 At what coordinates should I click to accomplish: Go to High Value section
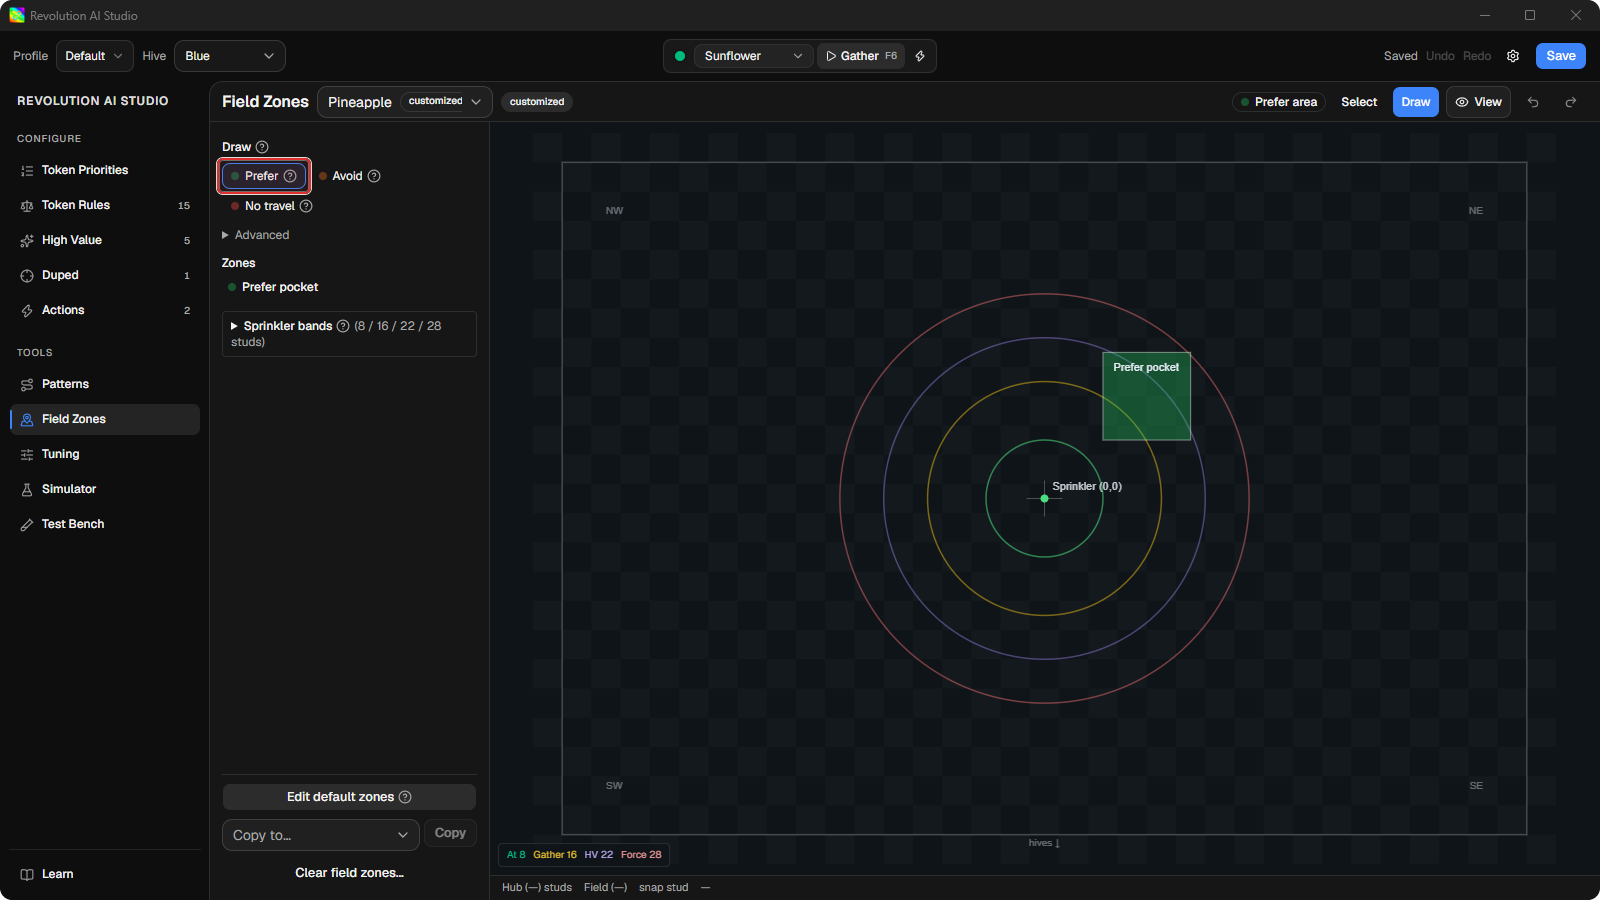click(105, 240)
